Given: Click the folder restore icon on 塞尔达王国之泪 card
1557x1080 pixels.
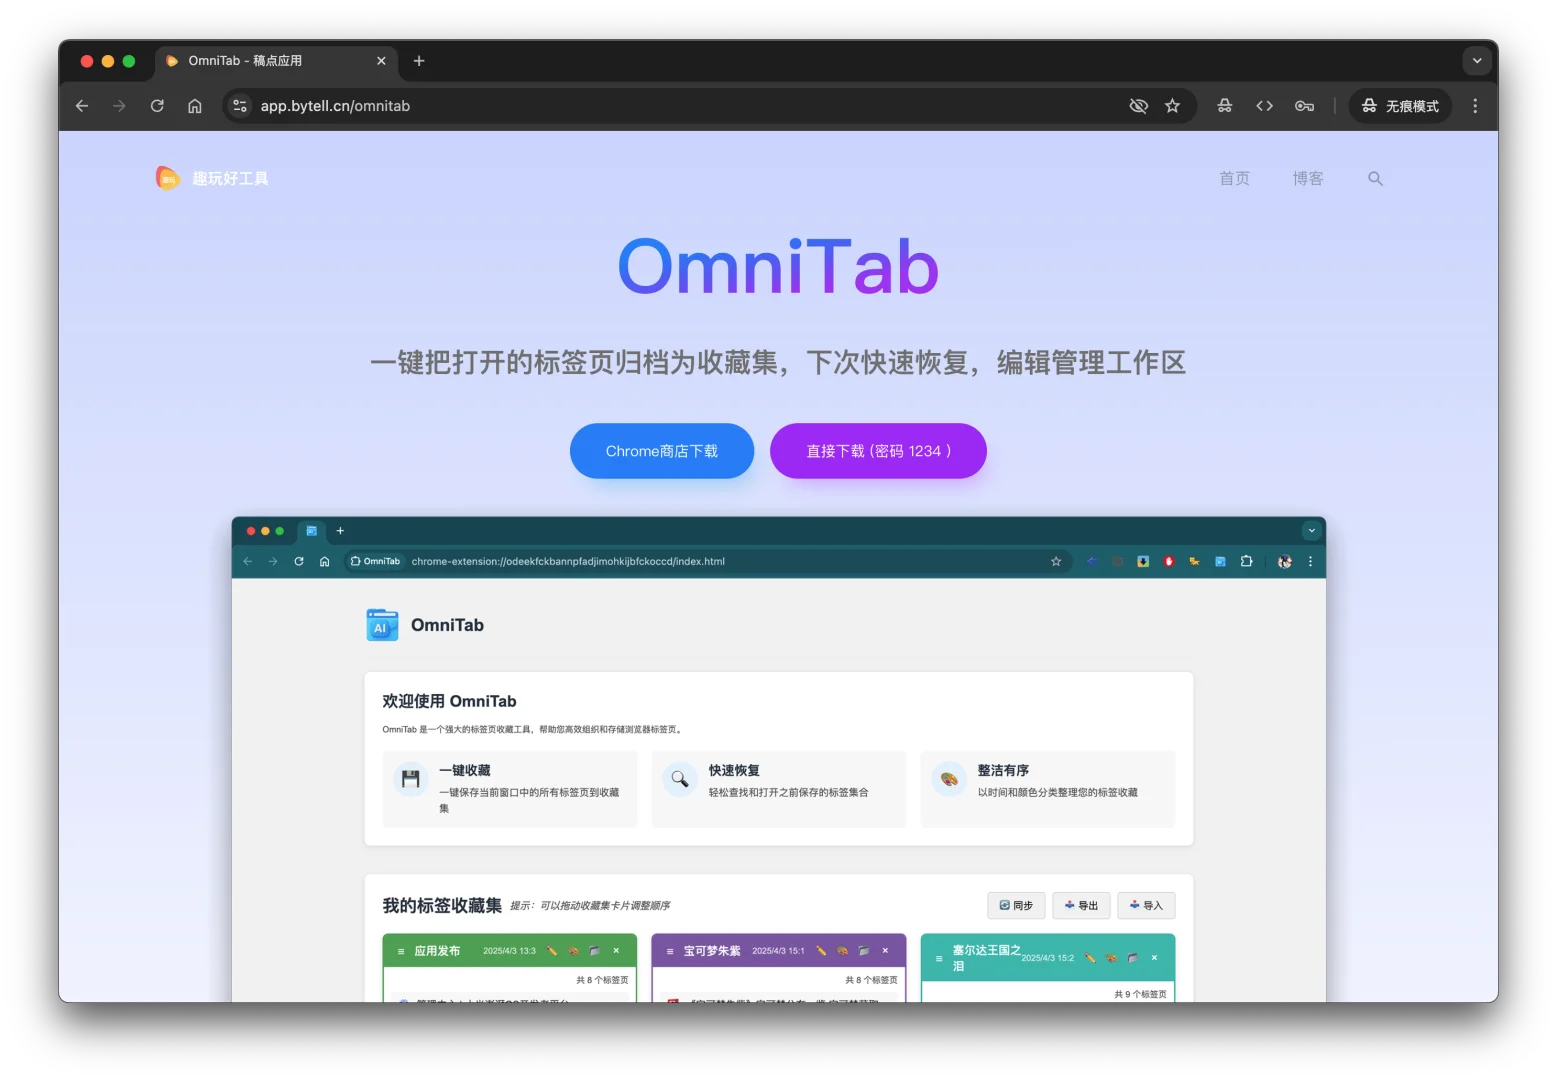Looking at the screenshot, I should (1131, 957).
